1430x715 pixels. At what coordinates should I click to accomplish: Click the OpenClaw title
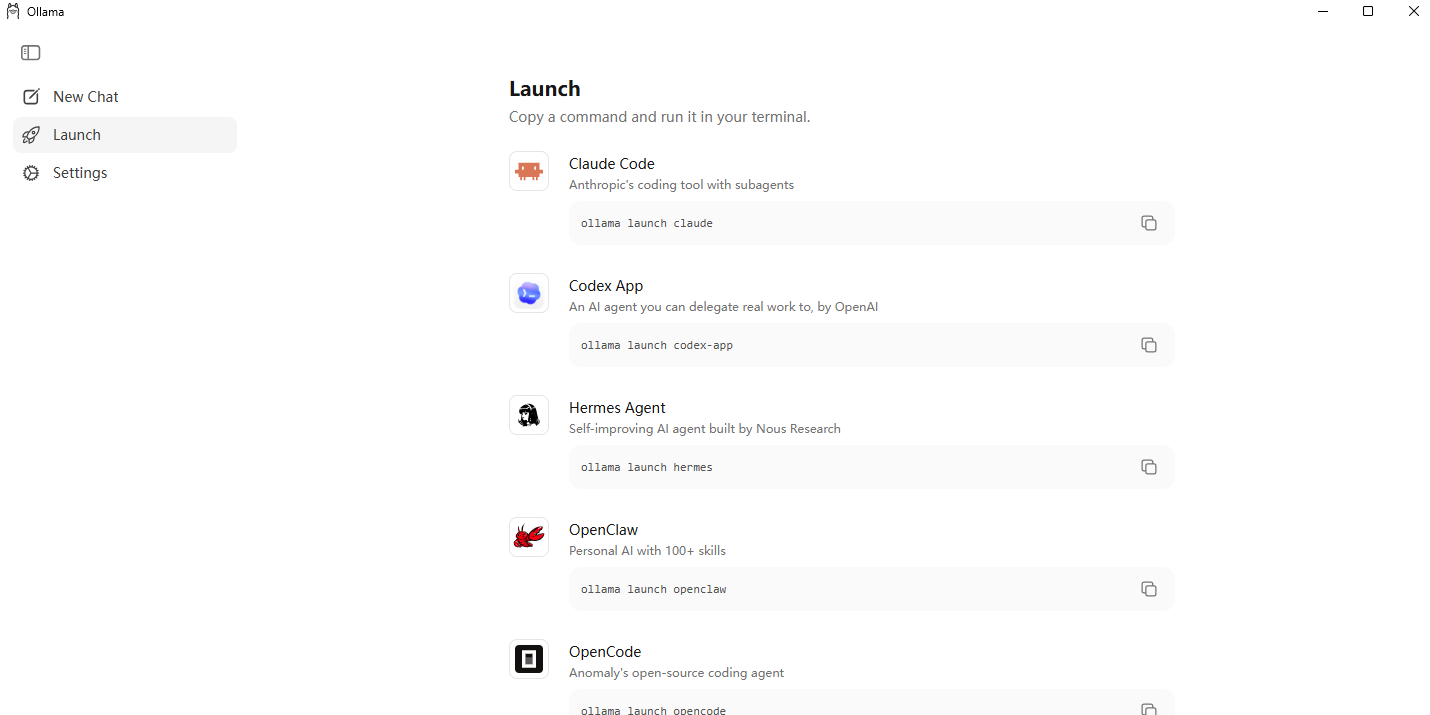603,530
